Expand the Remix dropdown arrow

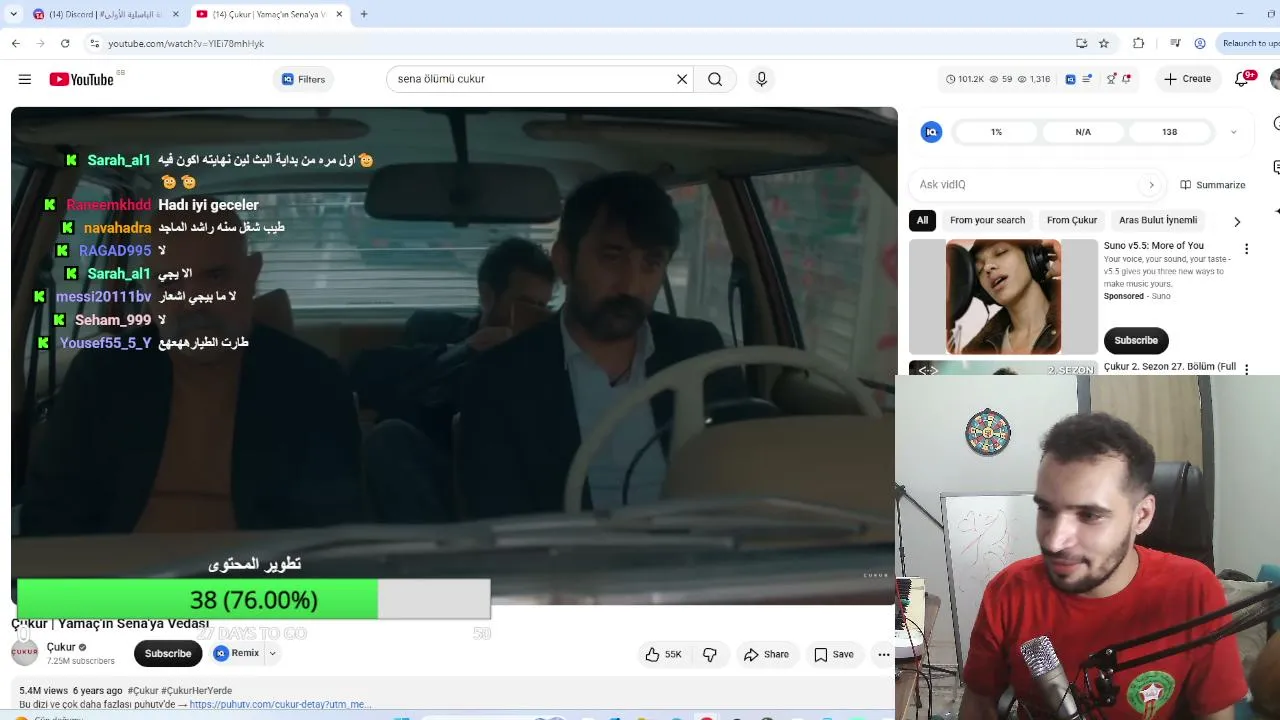[272, 654]
